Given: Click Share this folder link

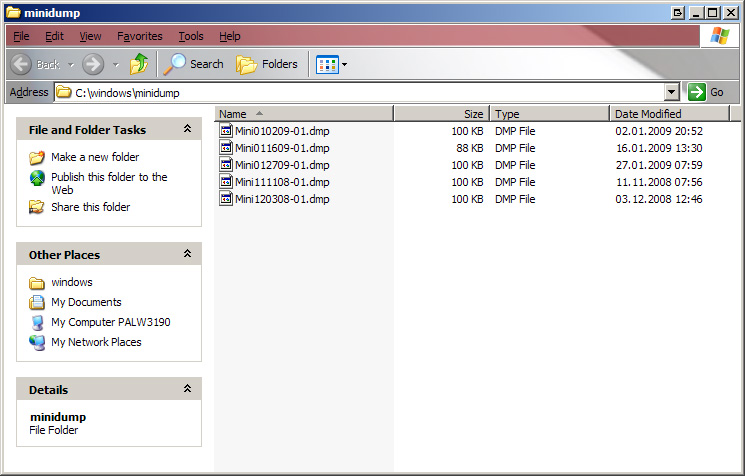Looking at the screenshot, I should 90,207.
